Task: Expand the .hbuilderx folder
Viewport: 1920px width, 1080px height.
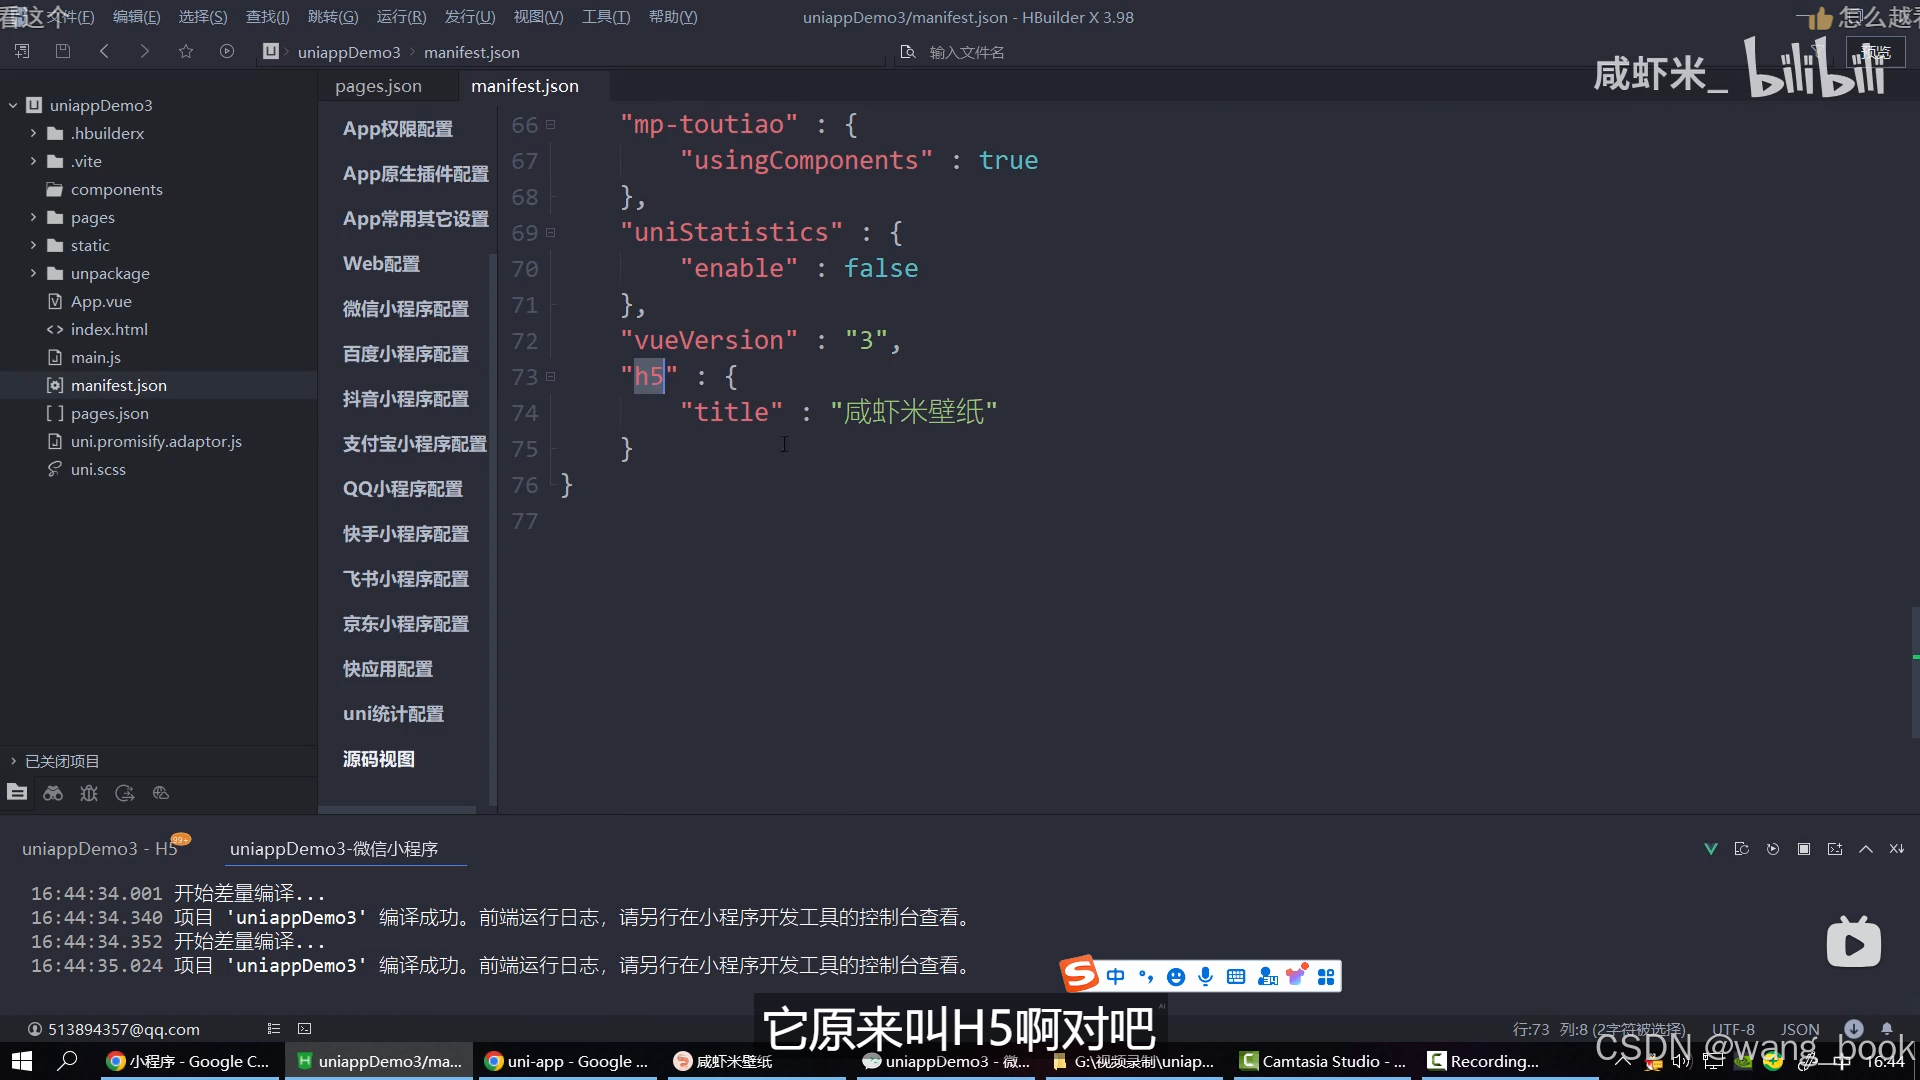Action: point(33,133)
